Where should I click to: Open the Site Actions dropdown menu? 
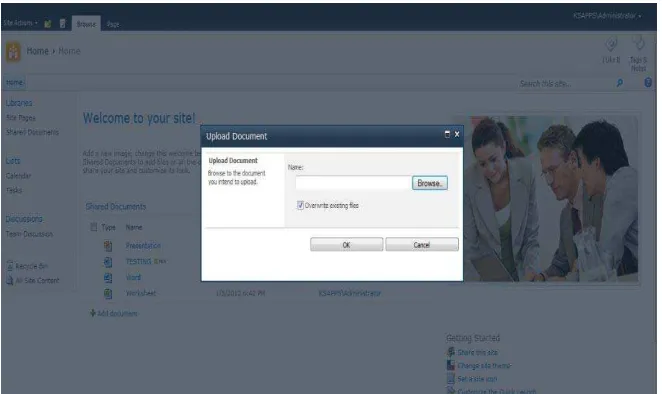click(x=21, y=23)
